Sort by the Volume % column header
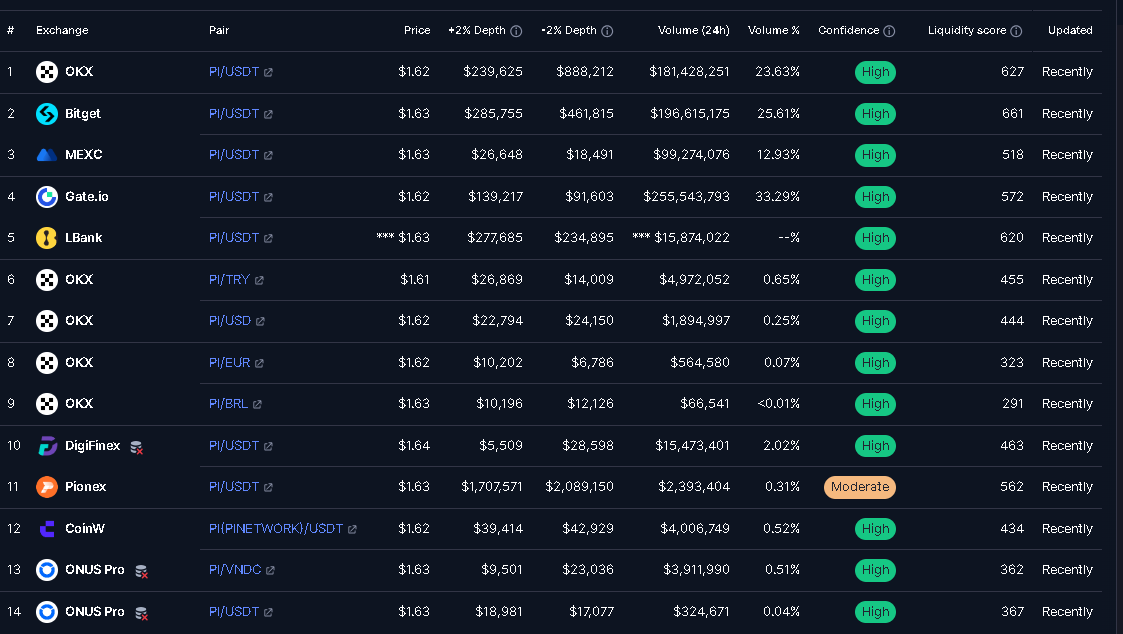Screen dimensions: 1123x634 [773, 30]
